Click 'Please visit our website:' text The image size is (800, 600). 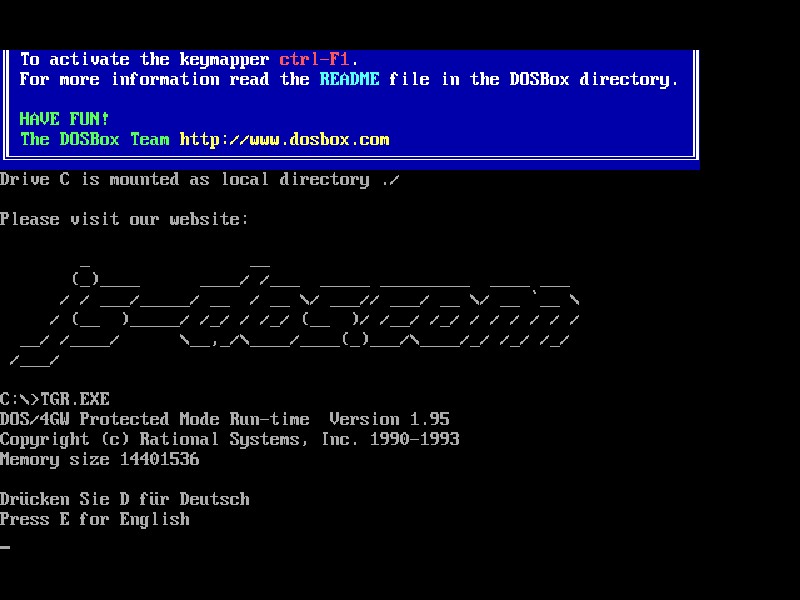[124, 219]
